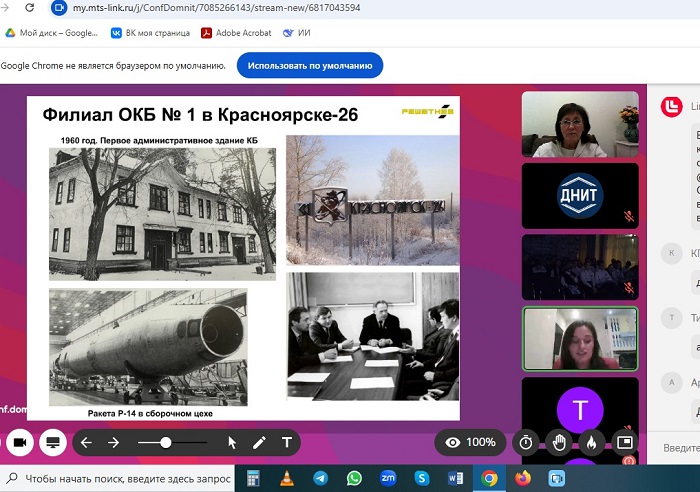This screenshot has width=700, height=492.
Task: Click the Использовать по умолчанию button
Action: tap(309, 66)
